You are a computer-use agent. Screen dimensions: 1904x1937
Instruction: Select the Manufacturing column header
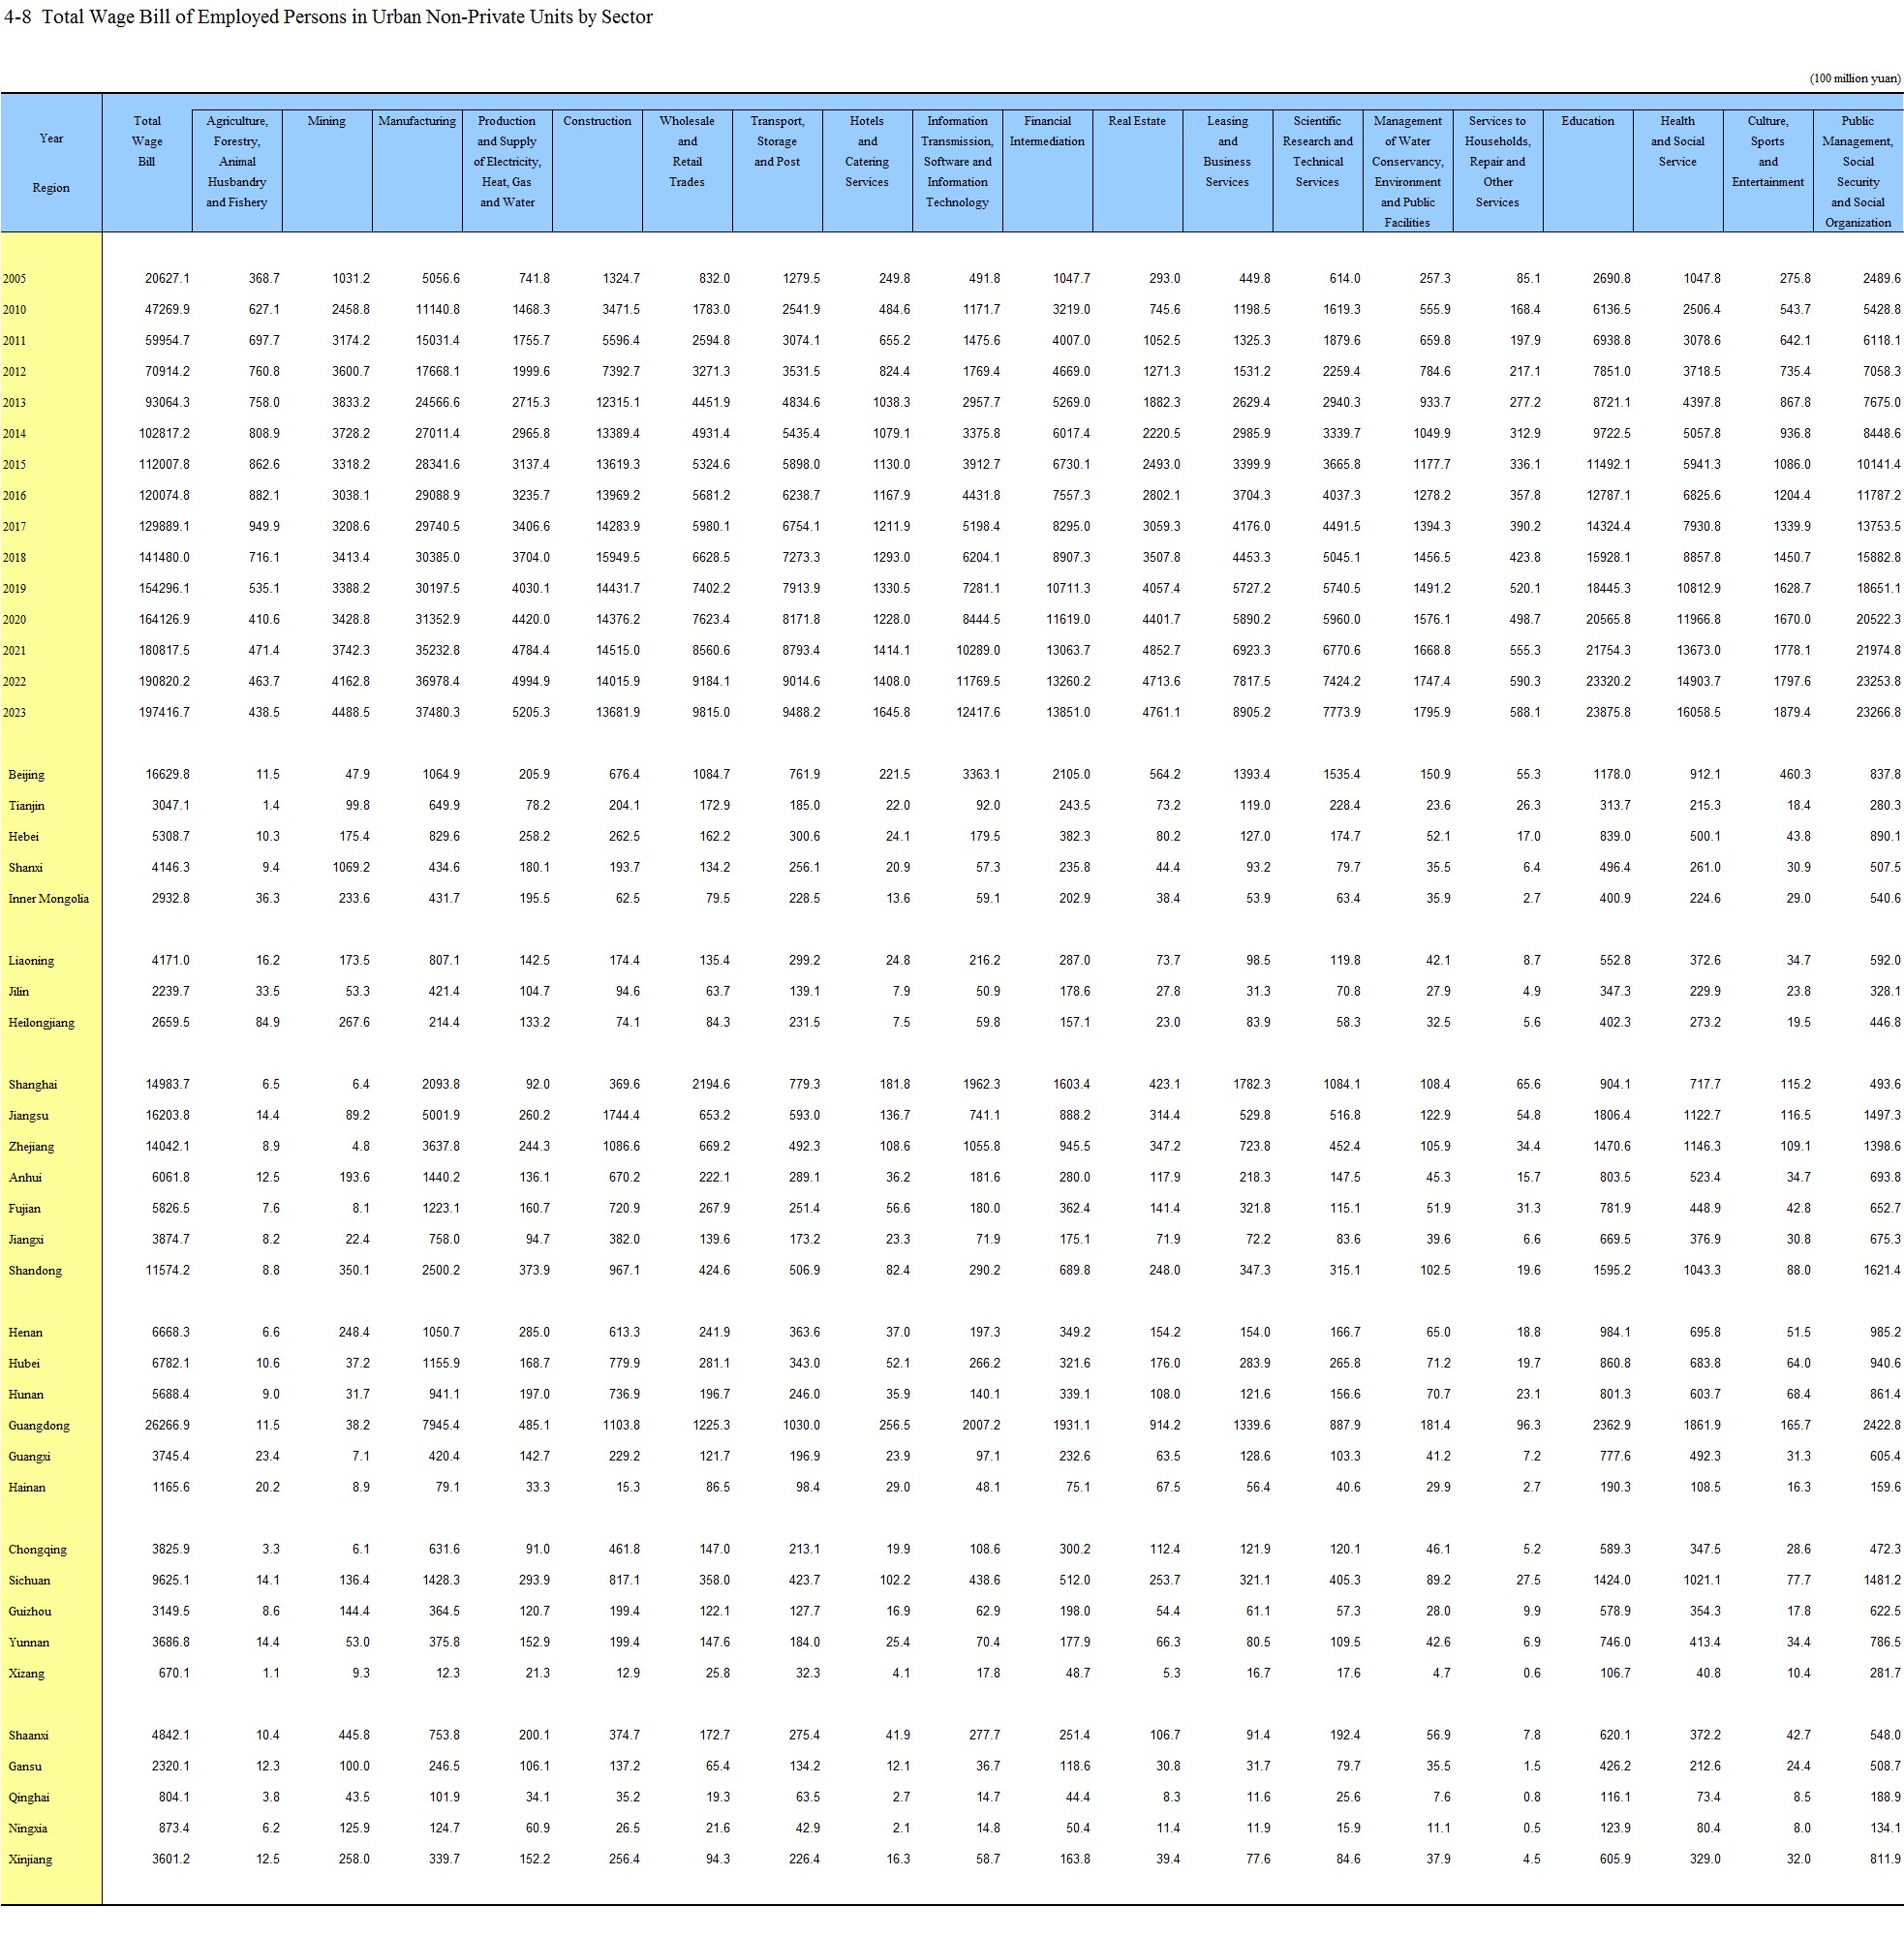(x=417, y=121)
